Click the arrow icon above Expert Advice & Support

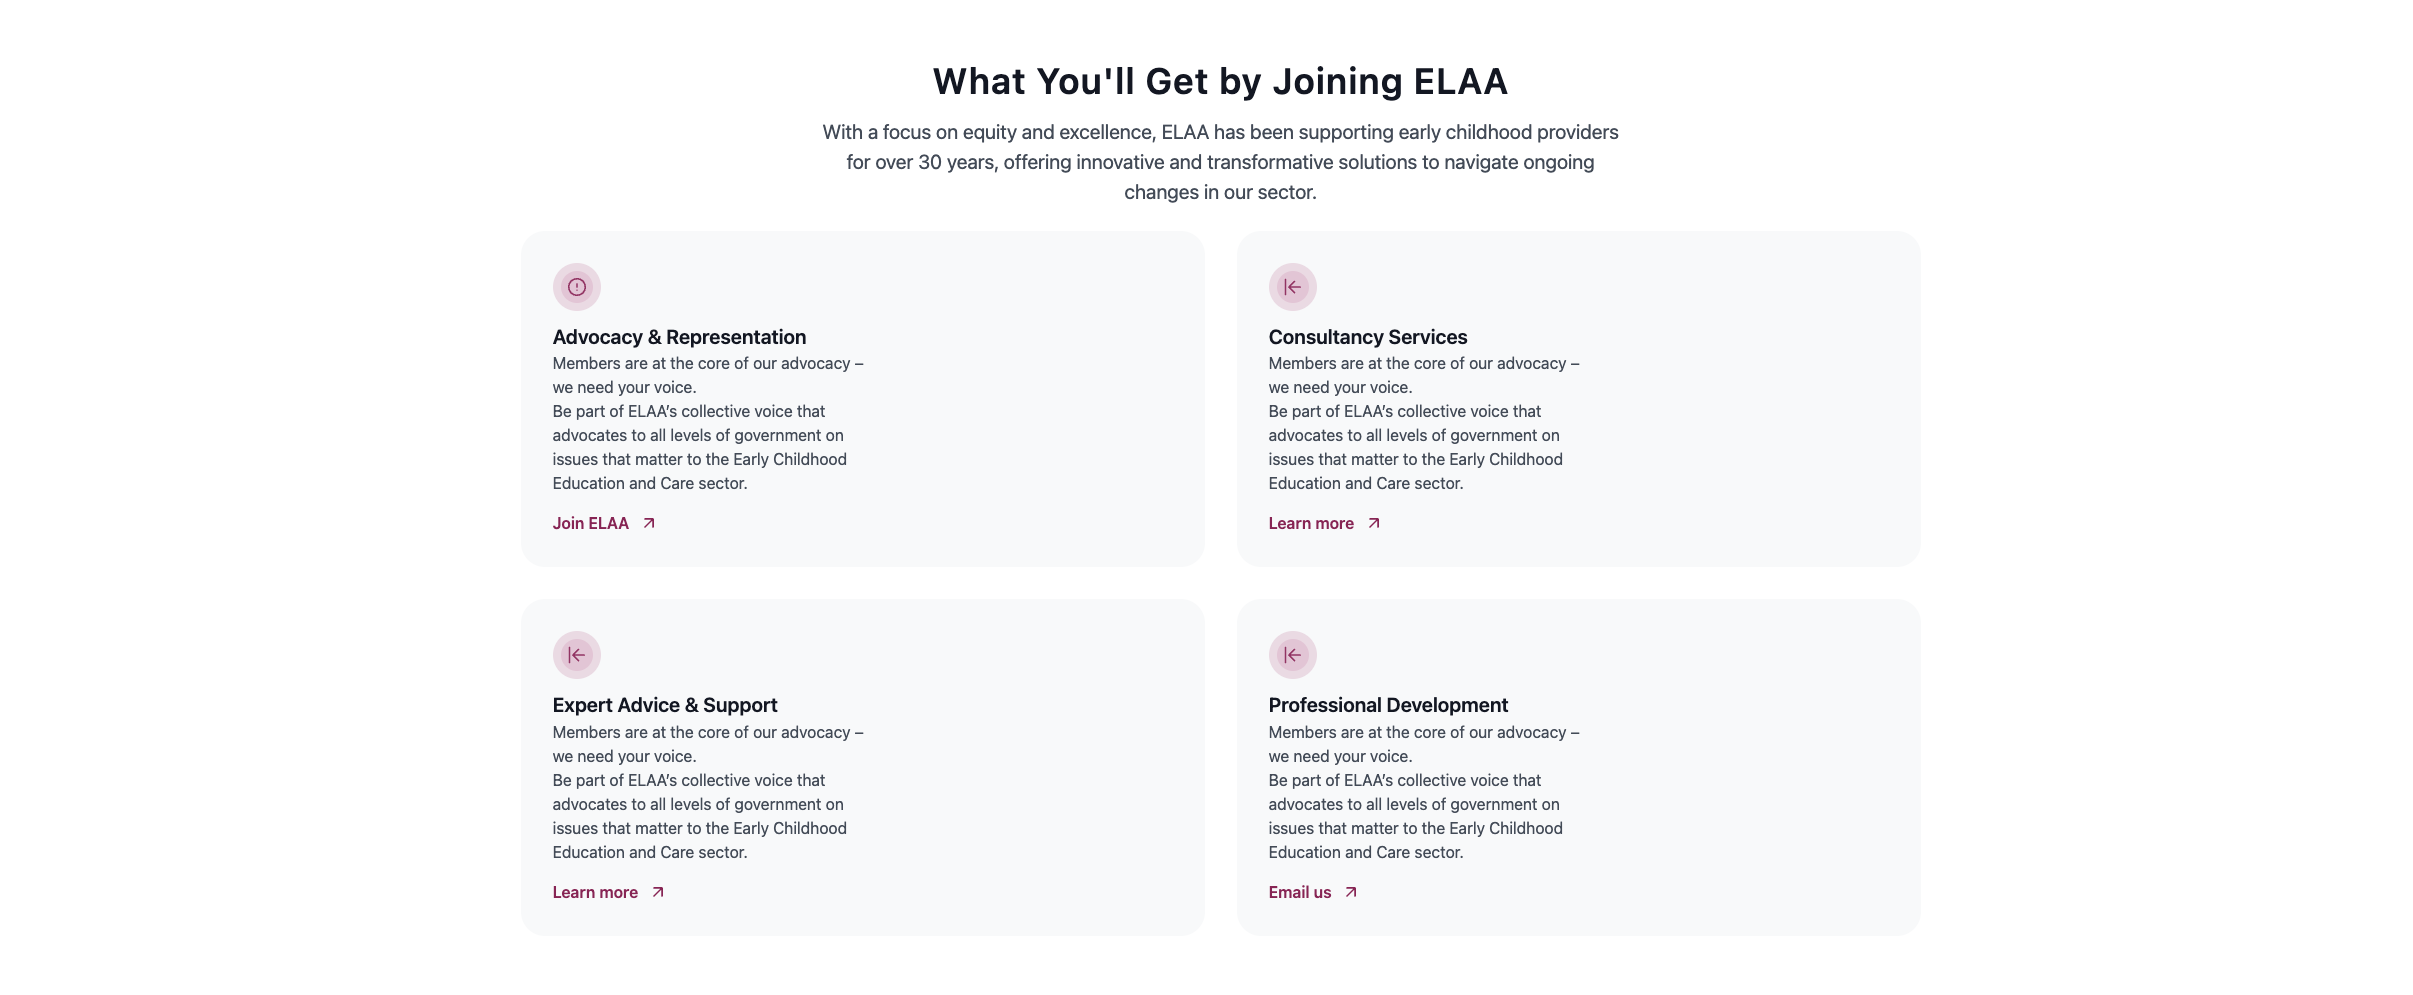[576, 655]
